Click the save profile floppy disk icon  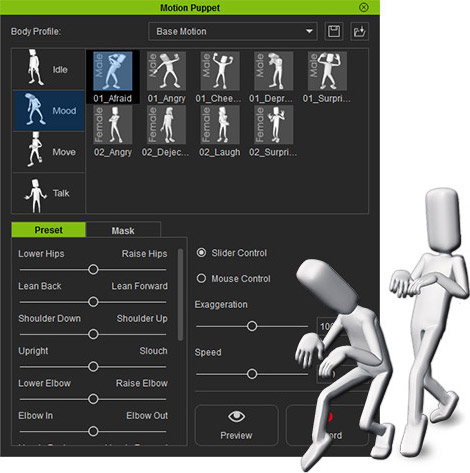[334, 32]
